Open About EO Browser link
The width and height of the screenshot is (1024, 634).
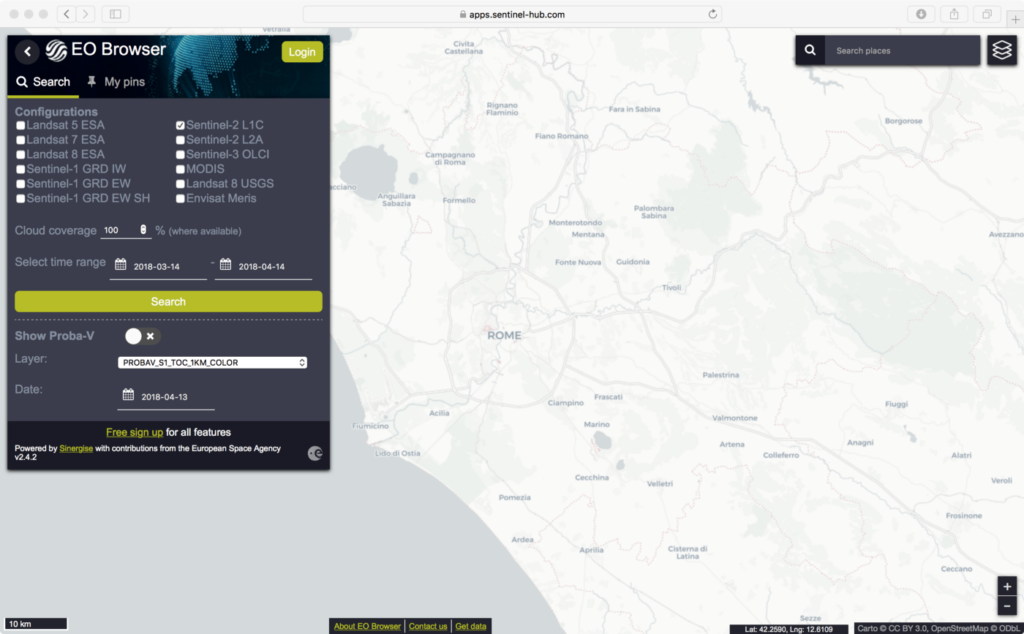pyautogui.click(x=367, y=626)
